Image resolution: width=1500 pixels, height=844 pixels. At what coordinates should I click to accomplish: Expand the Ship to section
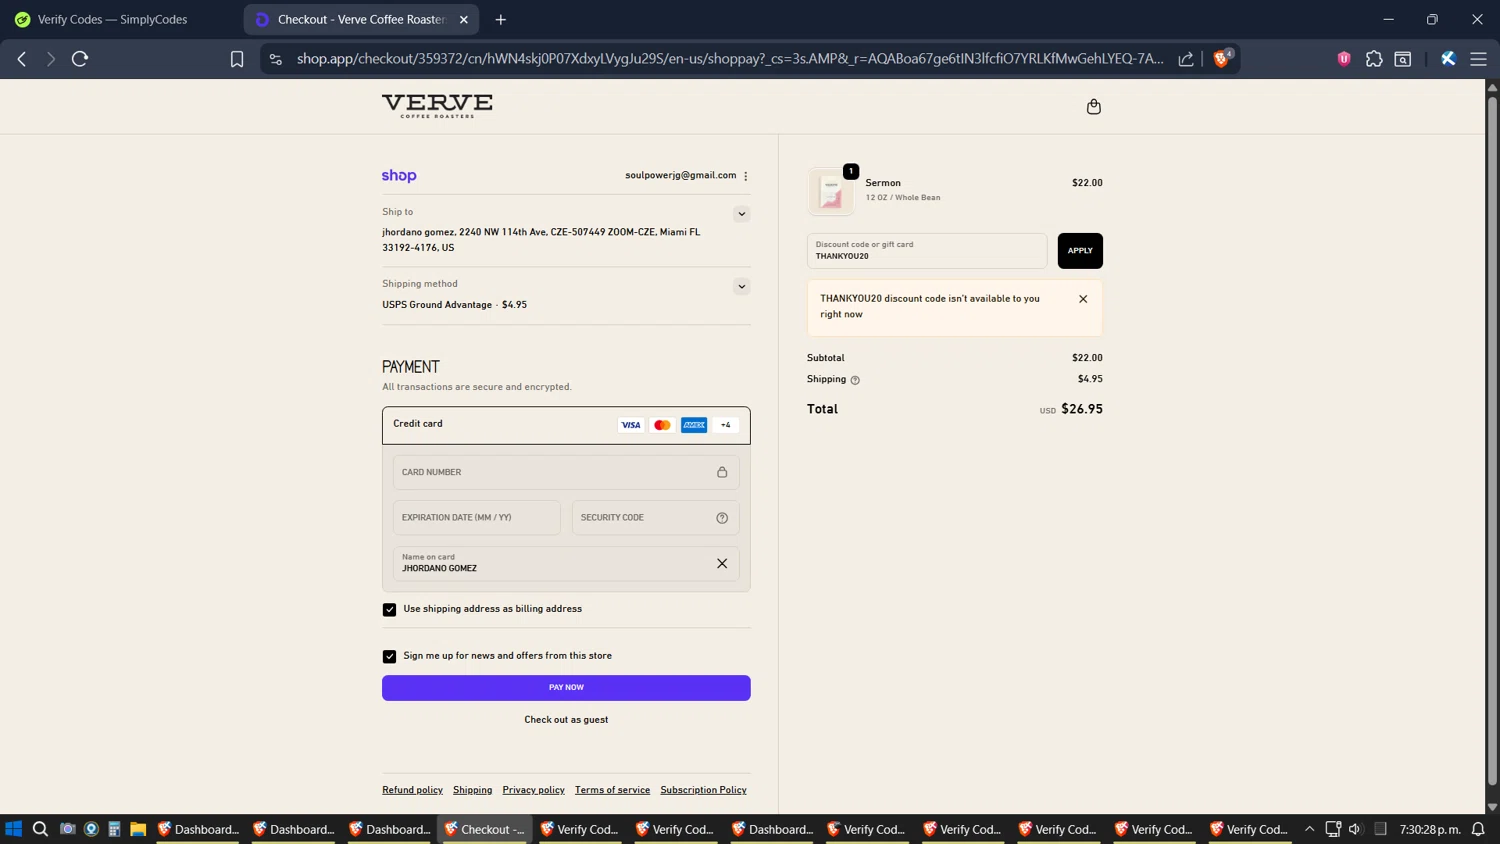click(x=741, y=214)
